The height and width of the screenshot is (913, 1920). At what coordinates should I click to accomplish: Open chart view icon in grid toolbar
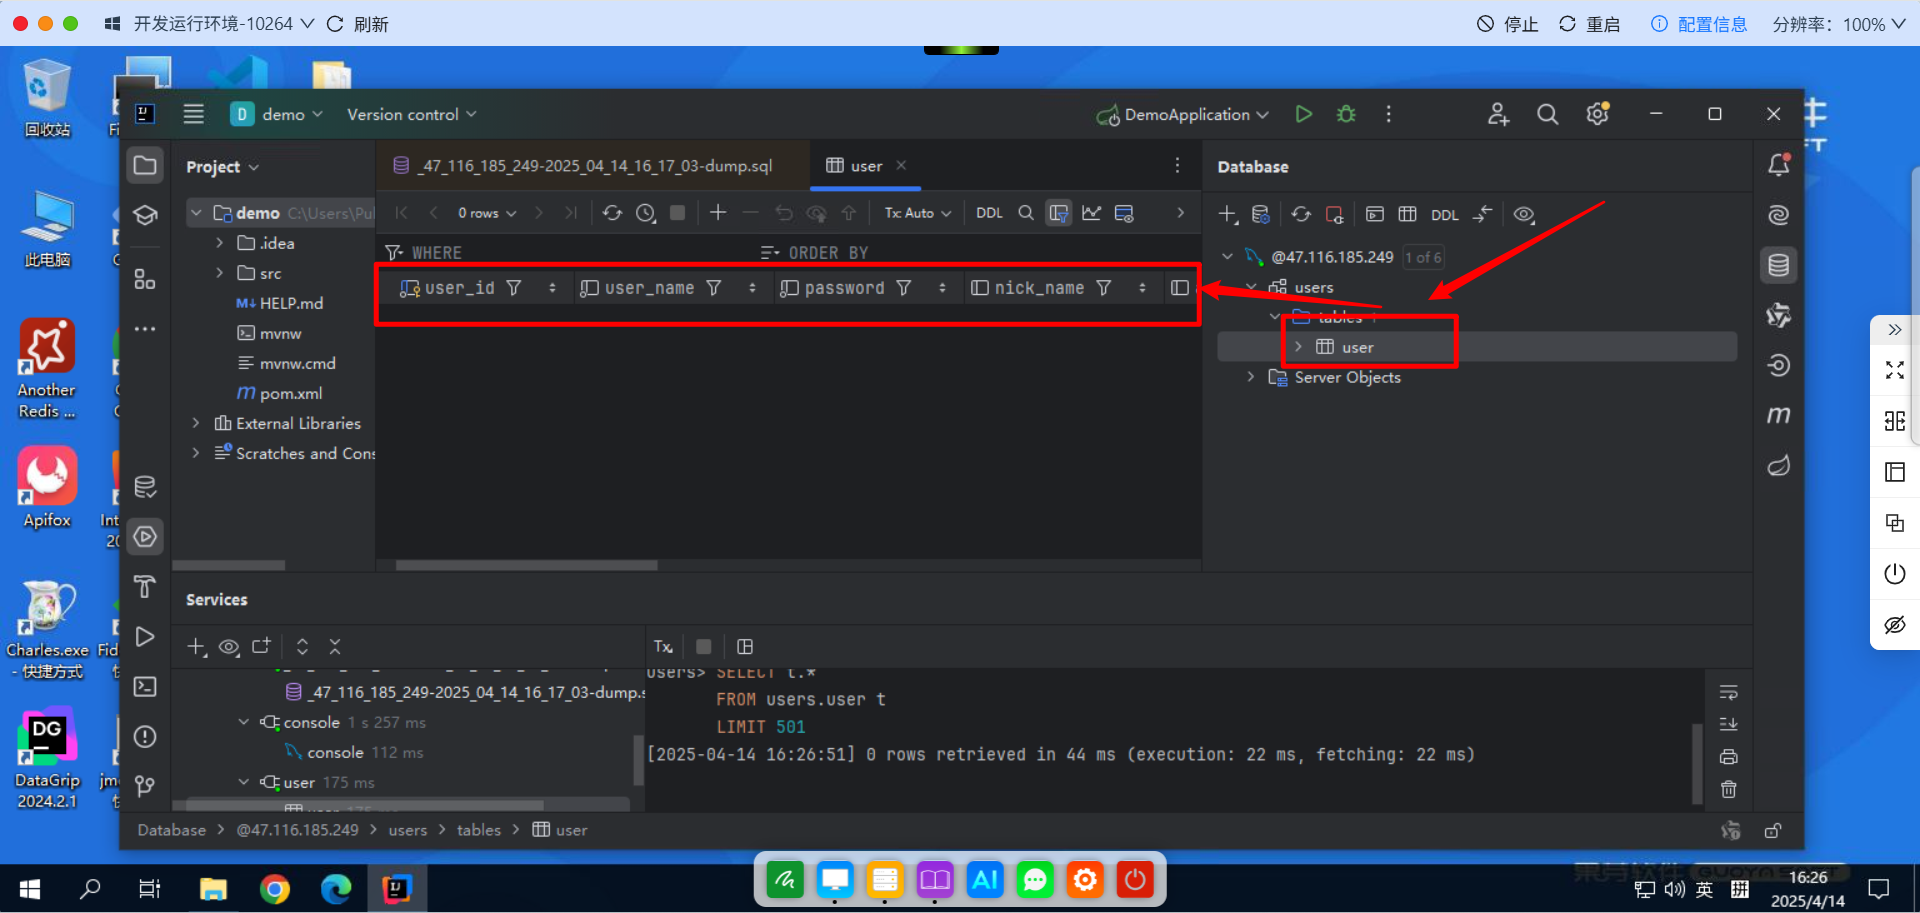[1091, 213]
